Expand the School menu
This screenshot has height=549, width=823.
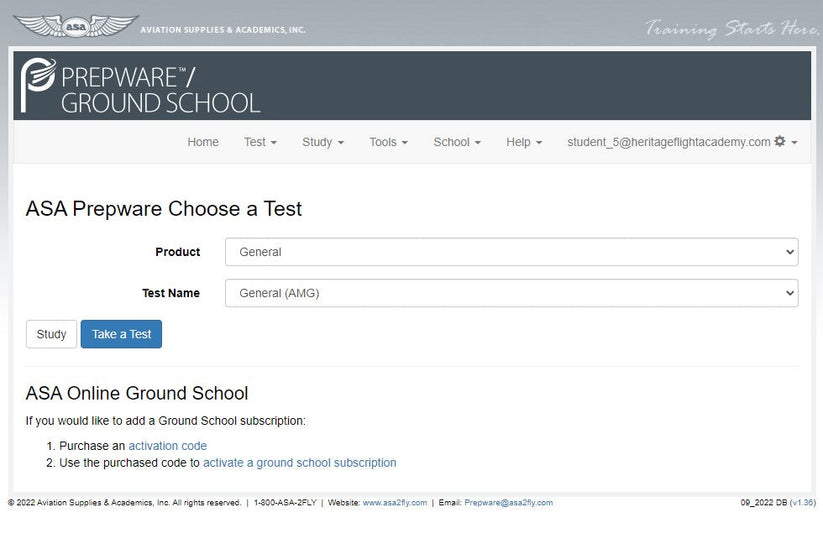[x=457, y=142]
